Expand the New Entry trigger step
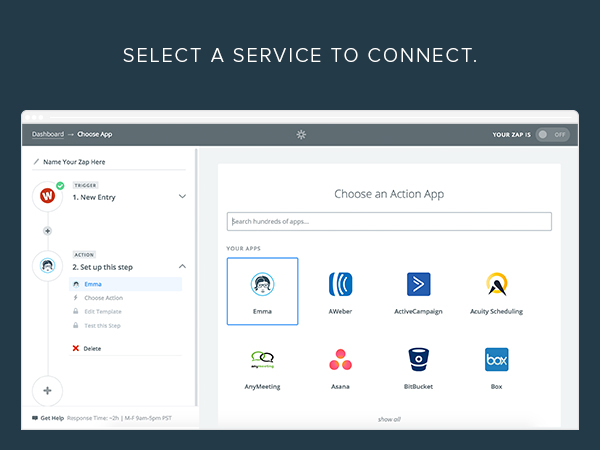Image resolution: width=600 pixels, height=450 pixels. pos(183,196)
